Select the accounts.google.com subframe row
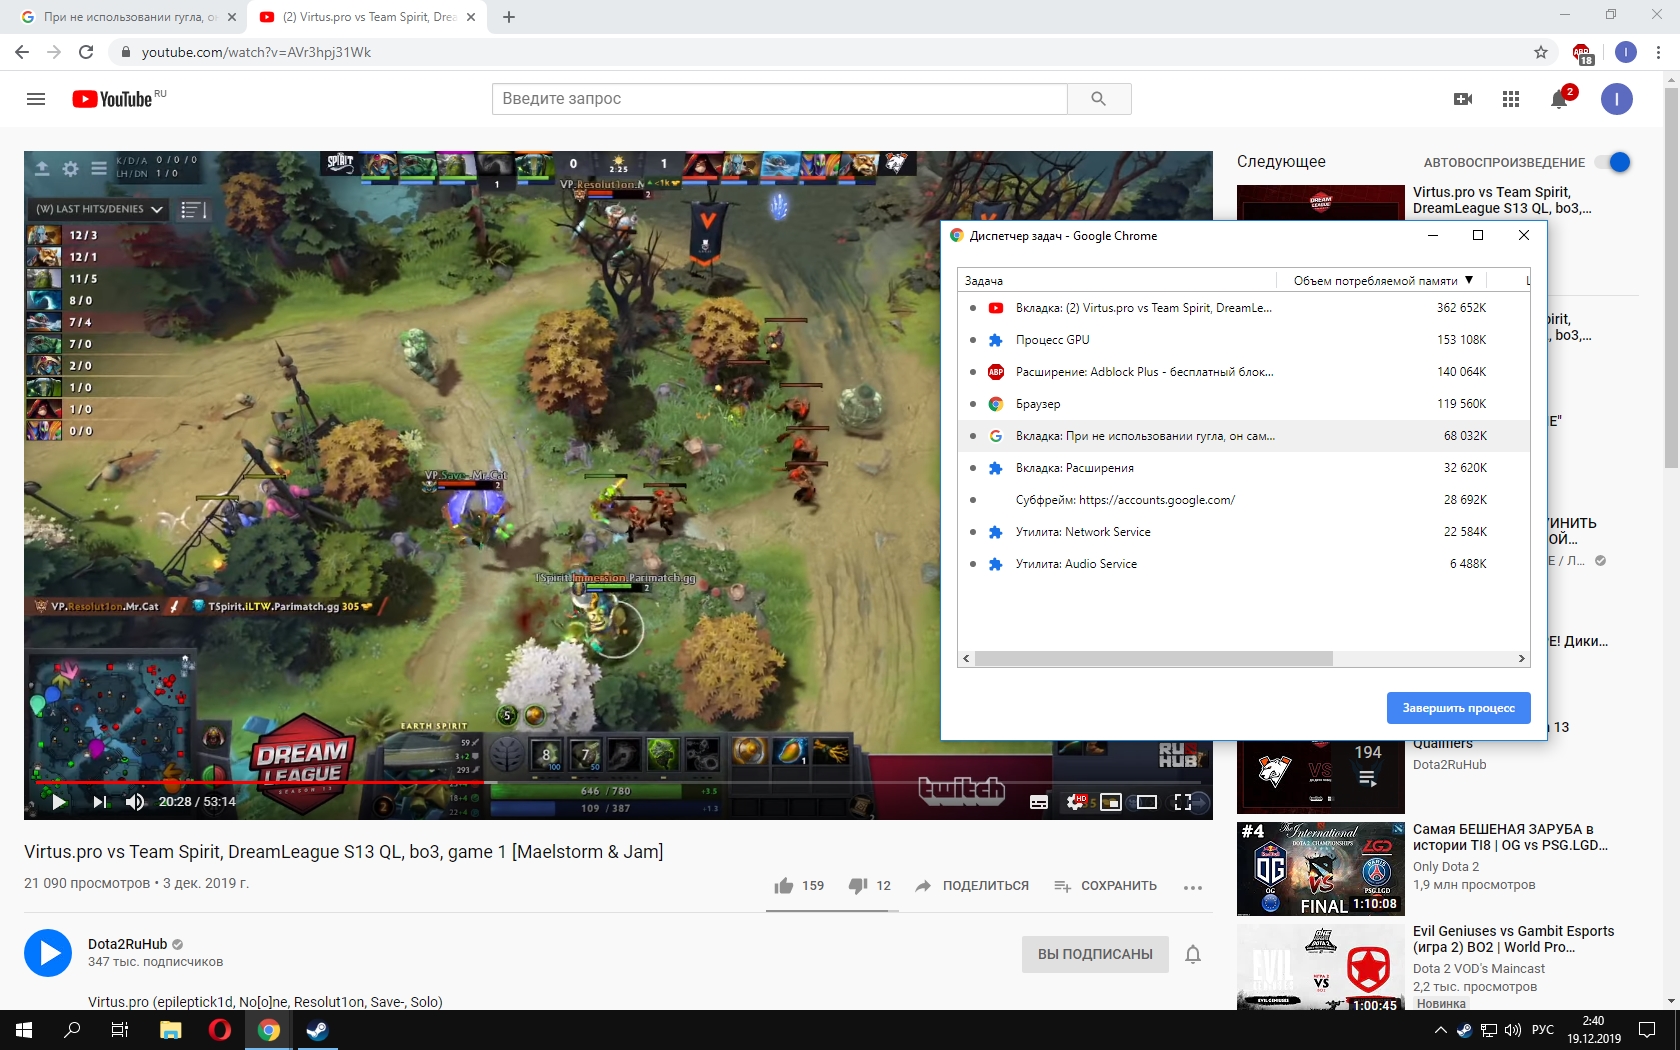 pyautogui.click(x=1243, y=500)
